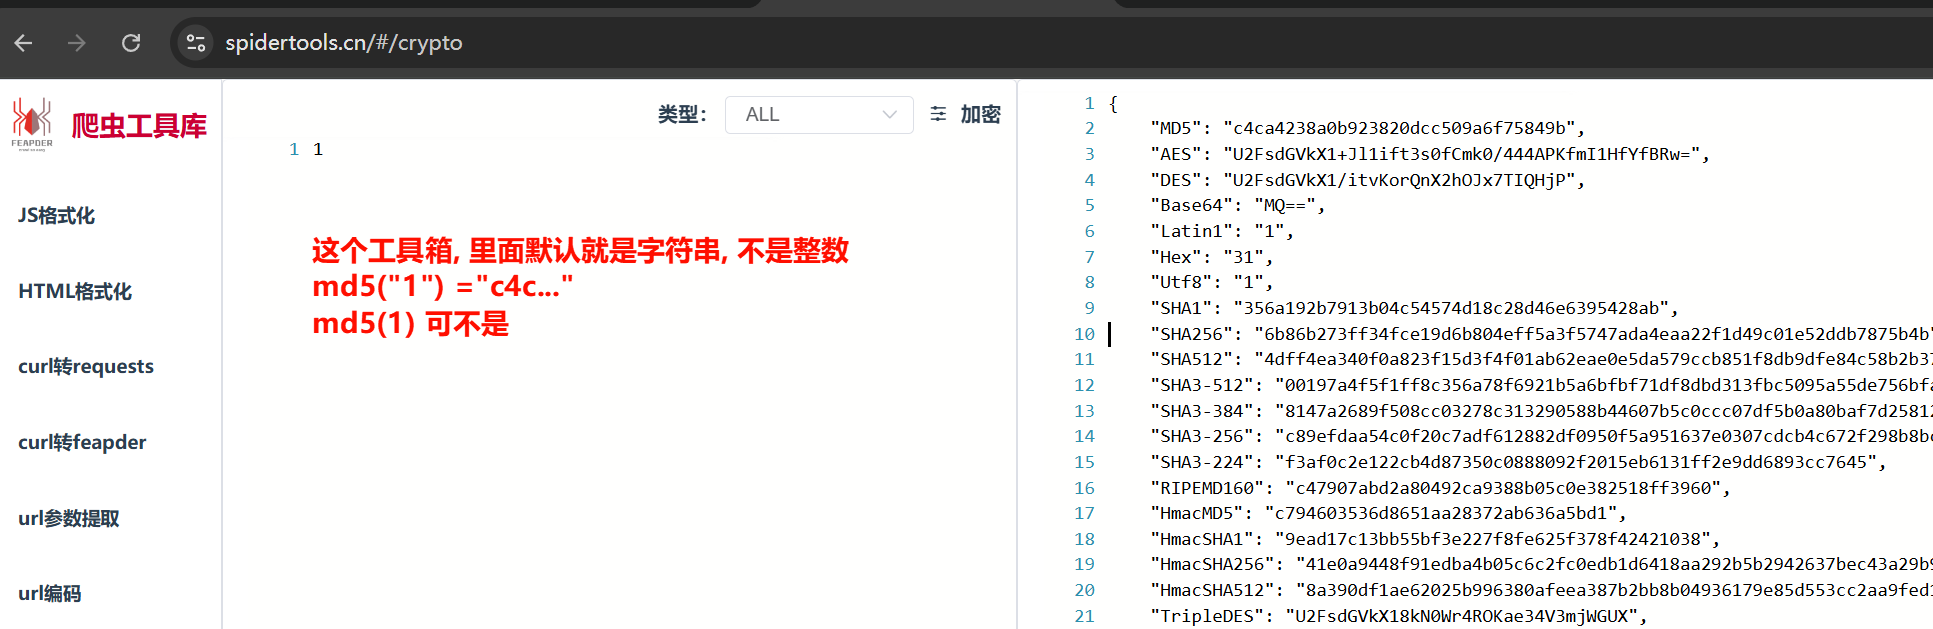Open the ALL type dropdown
Viewport: 1933px width, 629px height.
coord(805,115)
